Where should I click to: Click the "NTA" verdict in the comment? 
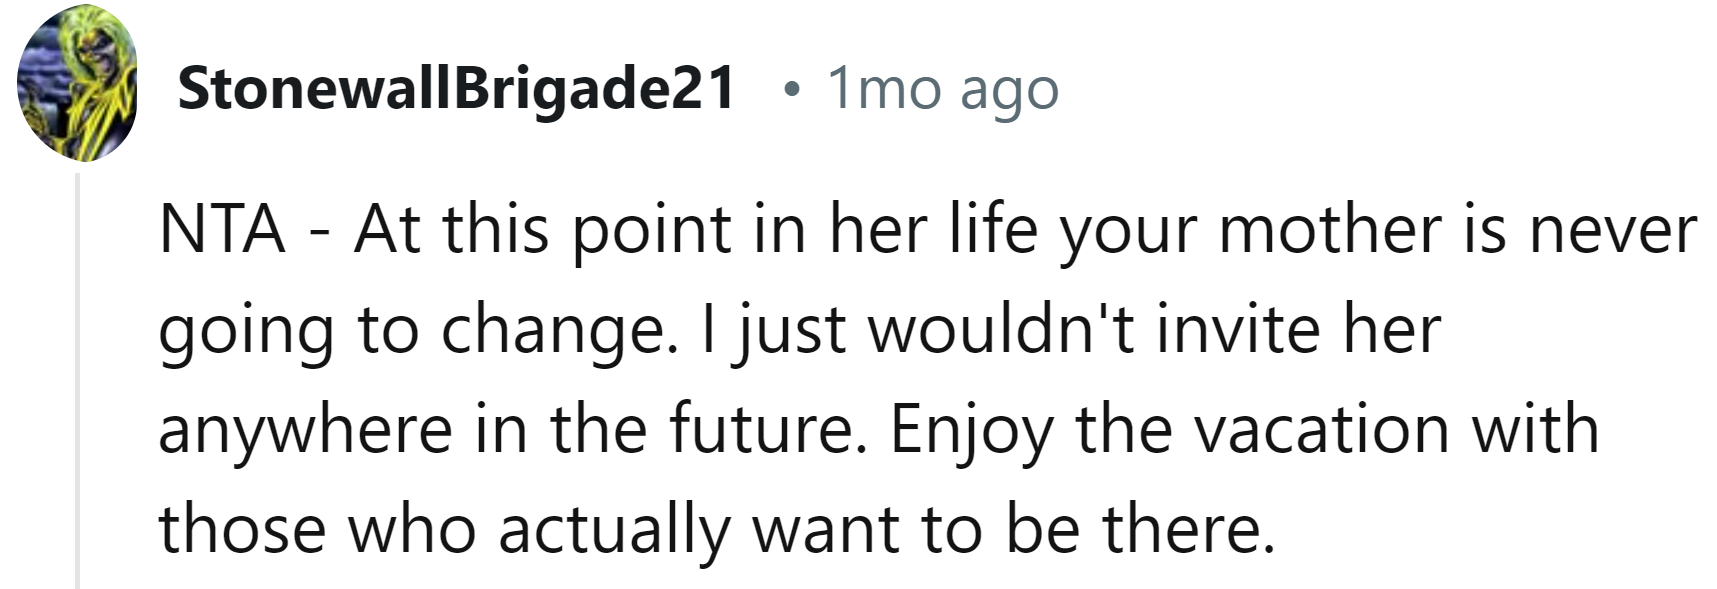[x=221, y=230]
